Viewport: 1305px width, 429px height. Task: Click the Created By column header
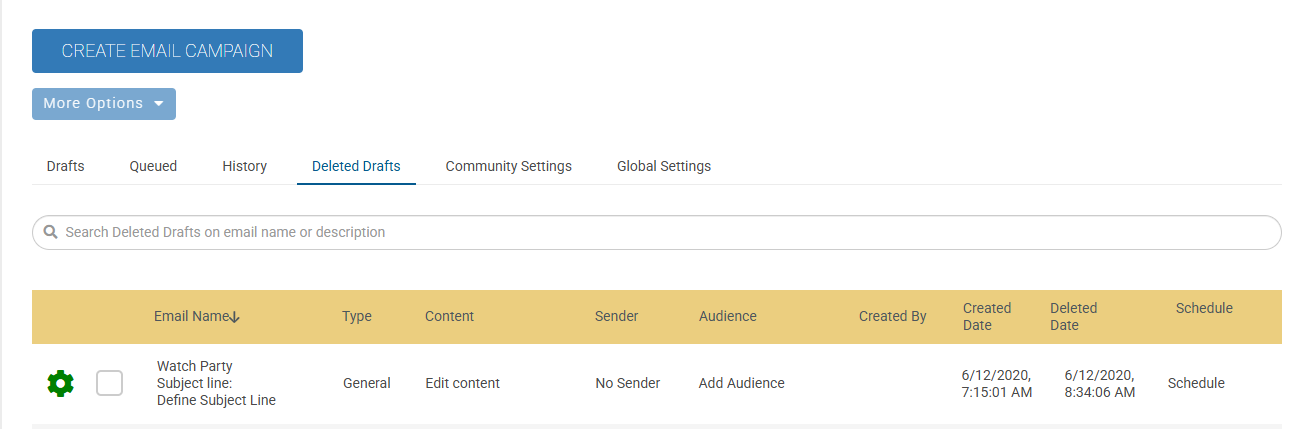point(893,316)
